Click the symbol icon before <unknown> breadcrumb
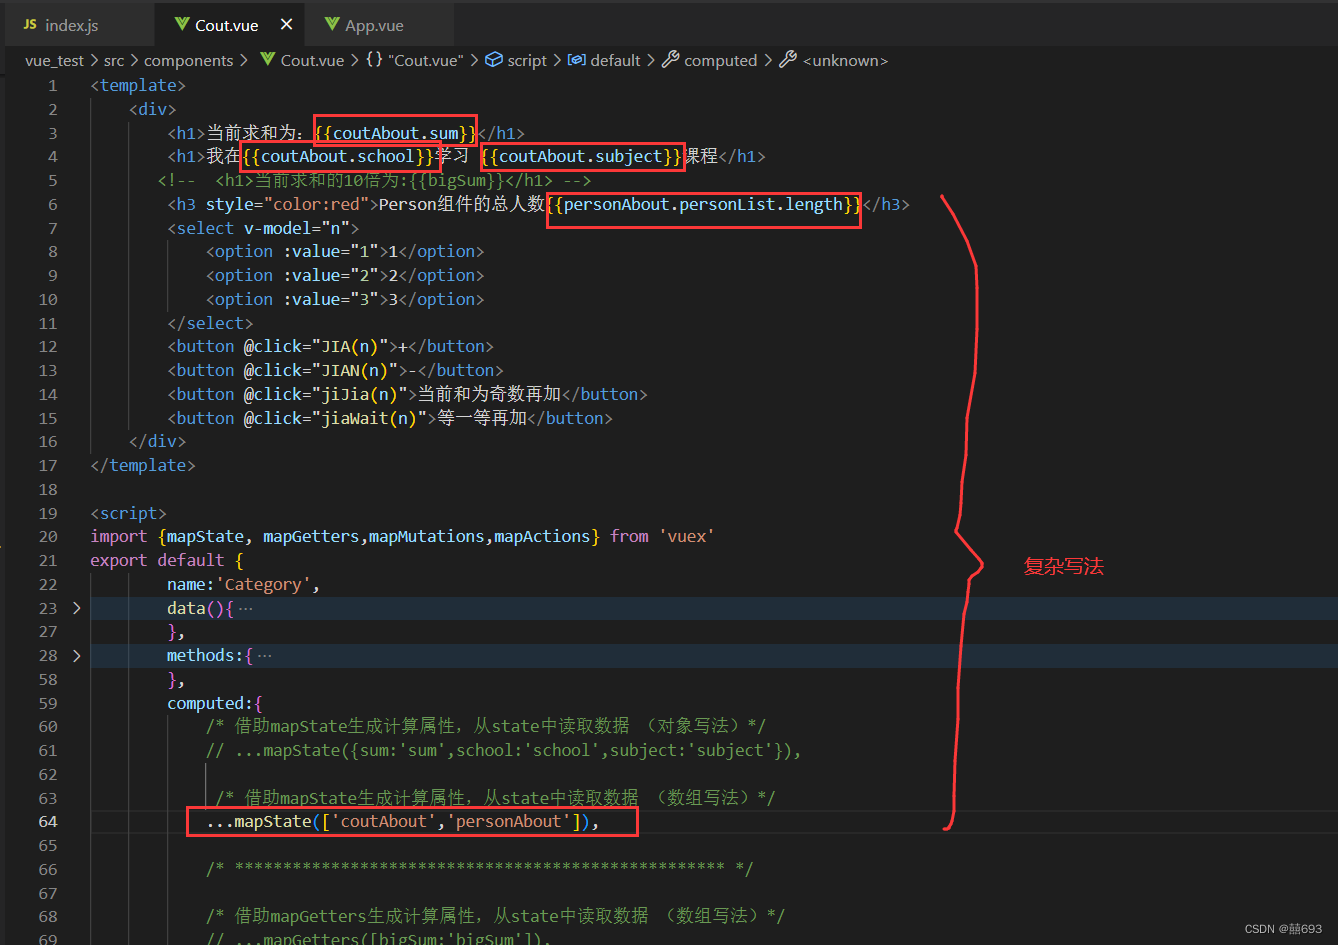1338x945 pixels. (x=790, y=60)
